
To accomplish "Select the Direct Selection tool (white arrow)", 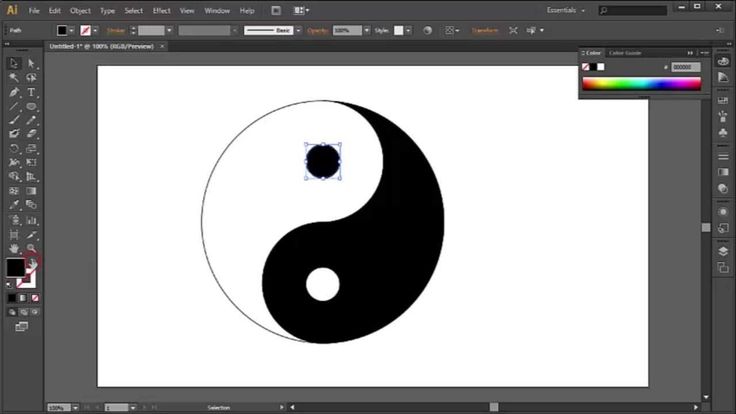I will (31, 63).
